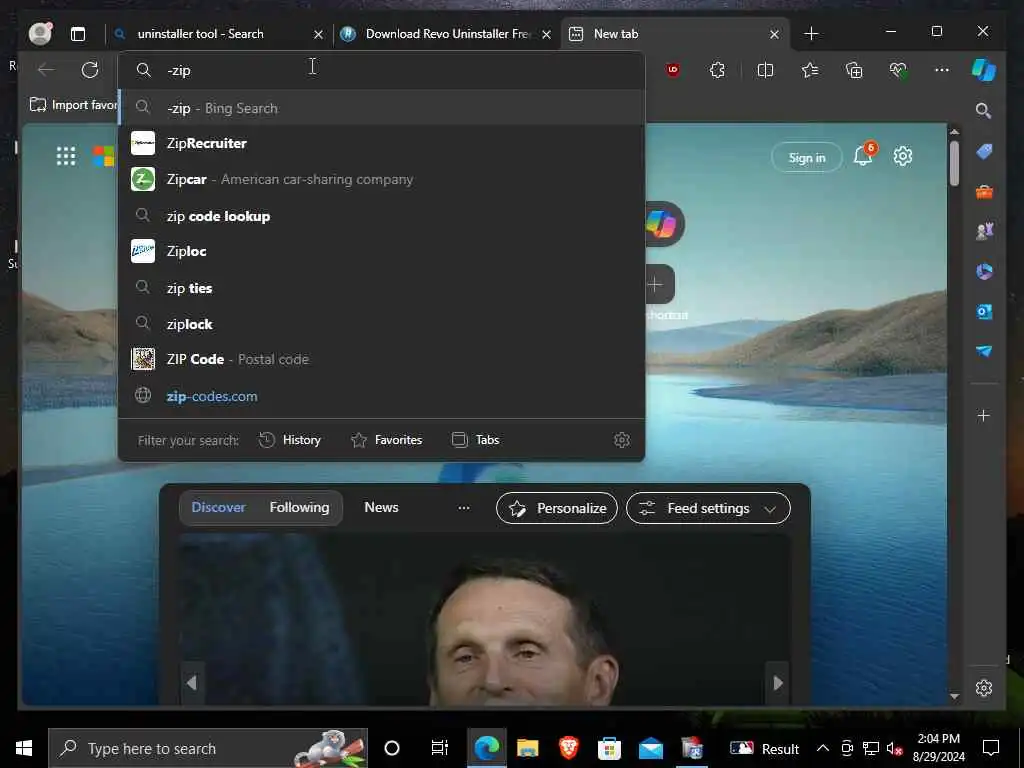Open sidebar settings gear at bottom
This screenshot has height=768, width=1024.
984,688
